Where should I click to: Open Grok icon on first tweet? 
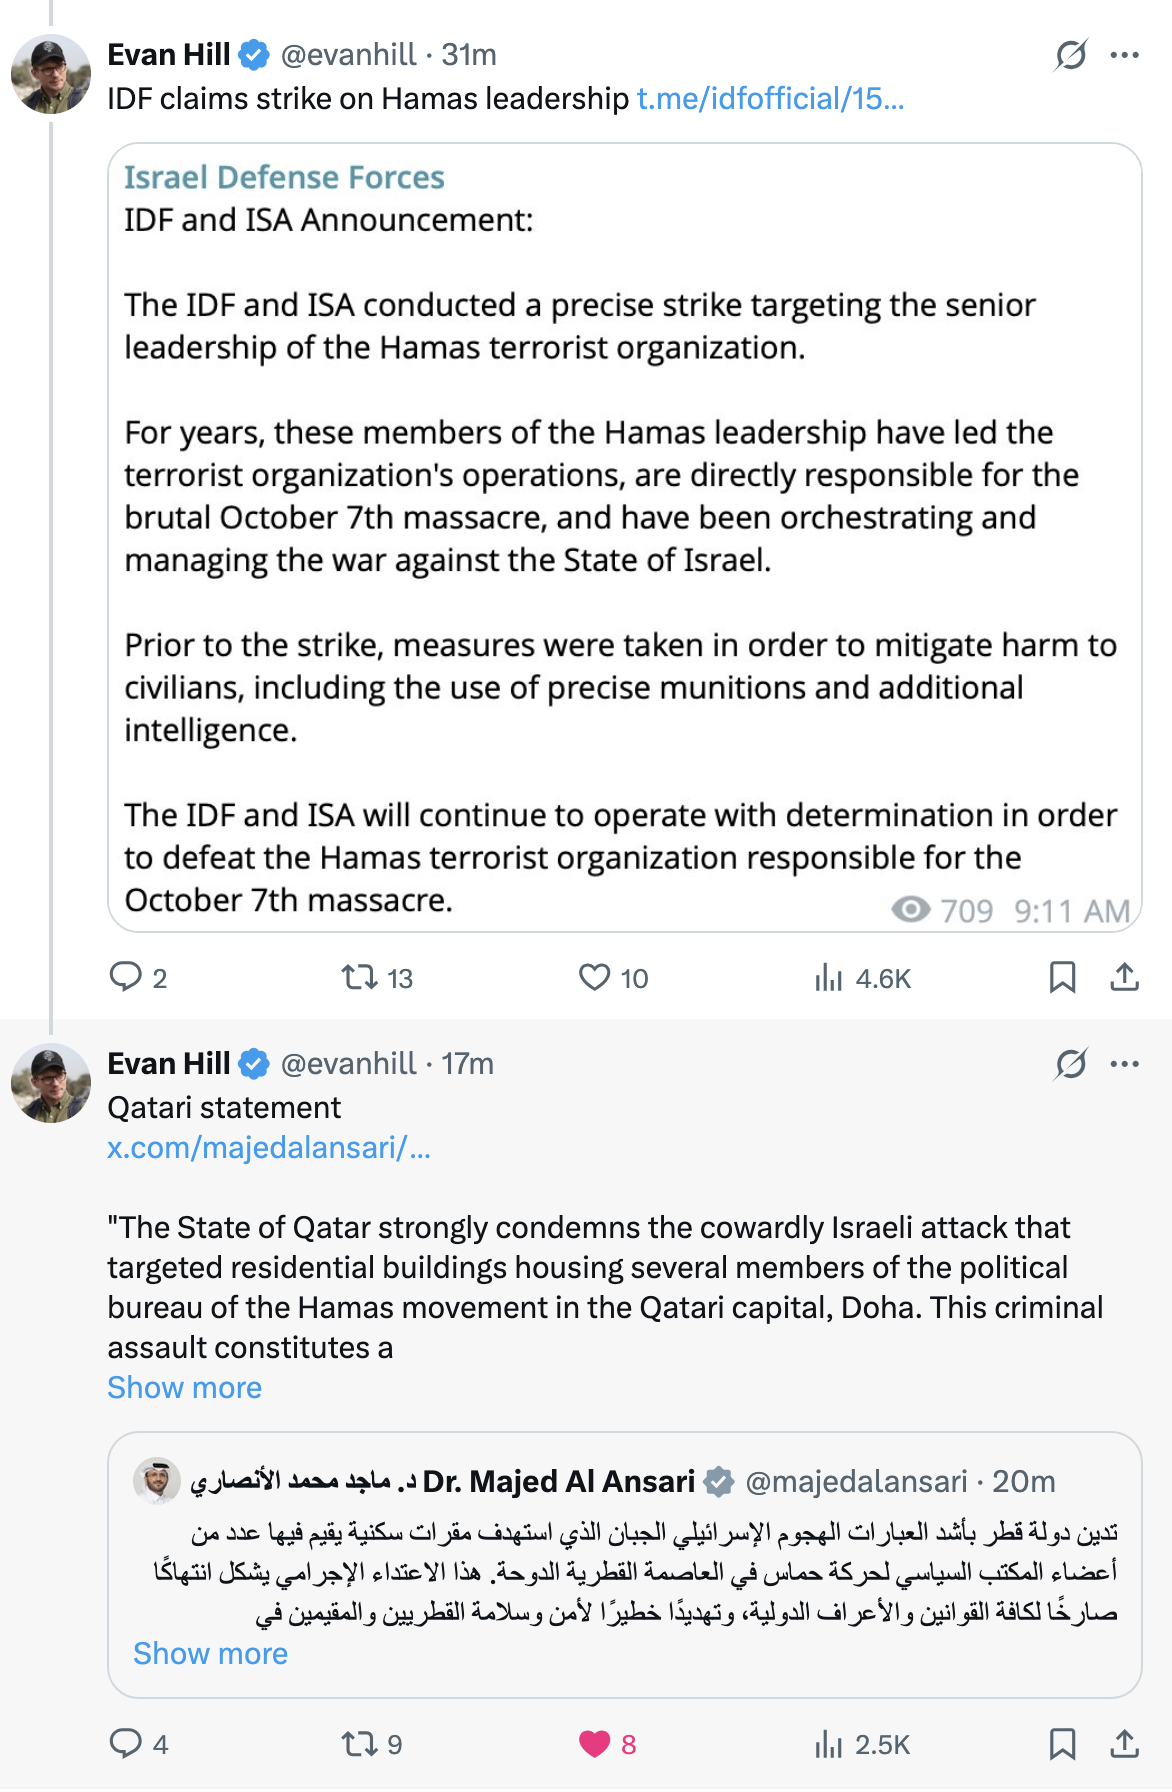1071,55
